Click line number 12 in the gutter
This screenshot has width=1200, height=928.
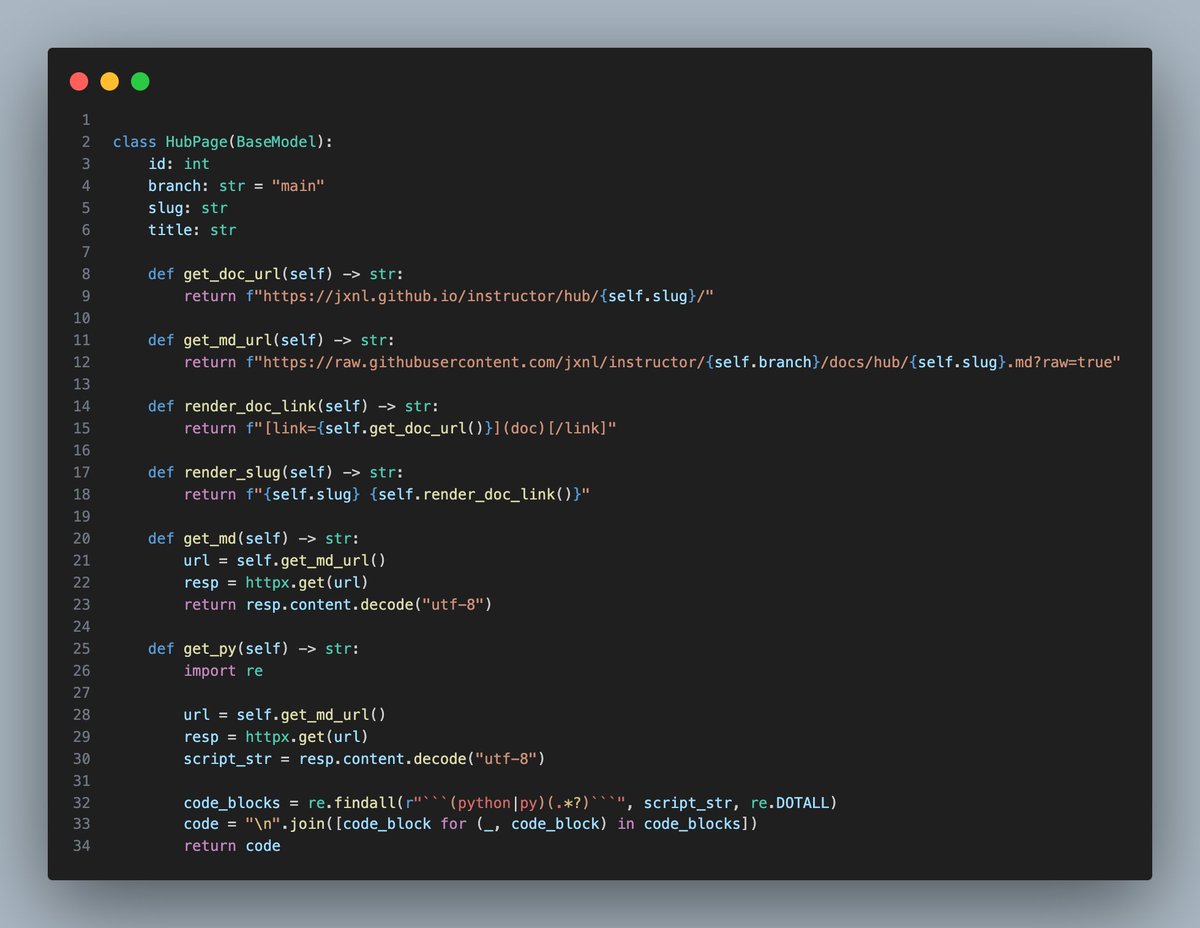click(x=82, y=362)
